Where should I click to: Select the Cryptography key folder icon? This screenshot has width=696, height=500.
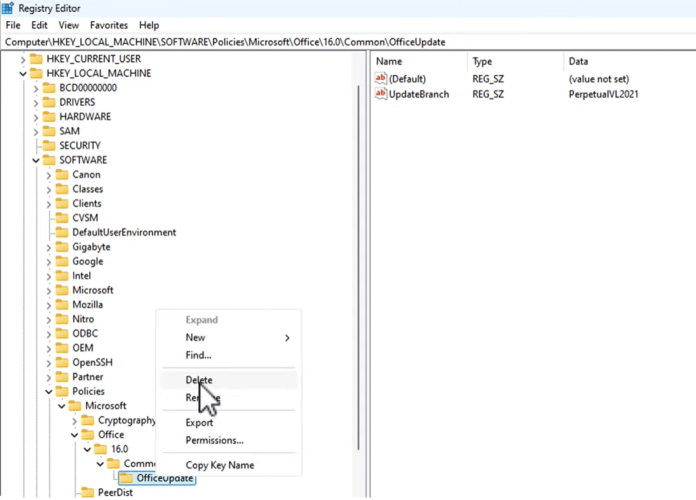pos(88,421)
